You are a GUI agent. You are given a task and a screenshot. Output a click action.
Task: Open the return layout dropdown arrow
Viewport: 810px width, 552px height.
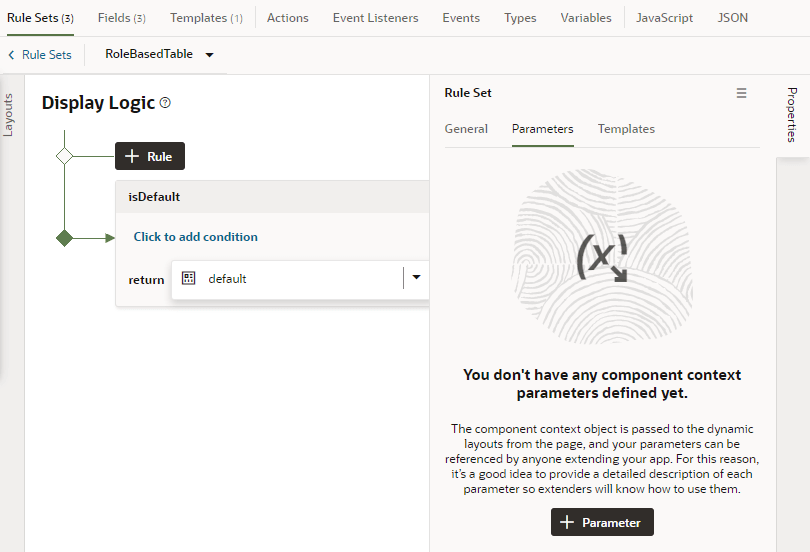pos(416,277)
